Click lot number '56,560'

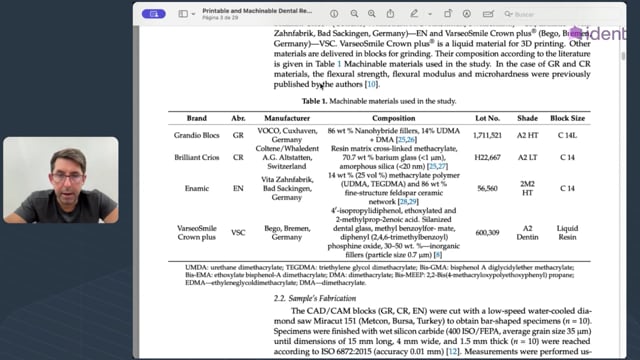pos(487,188)
